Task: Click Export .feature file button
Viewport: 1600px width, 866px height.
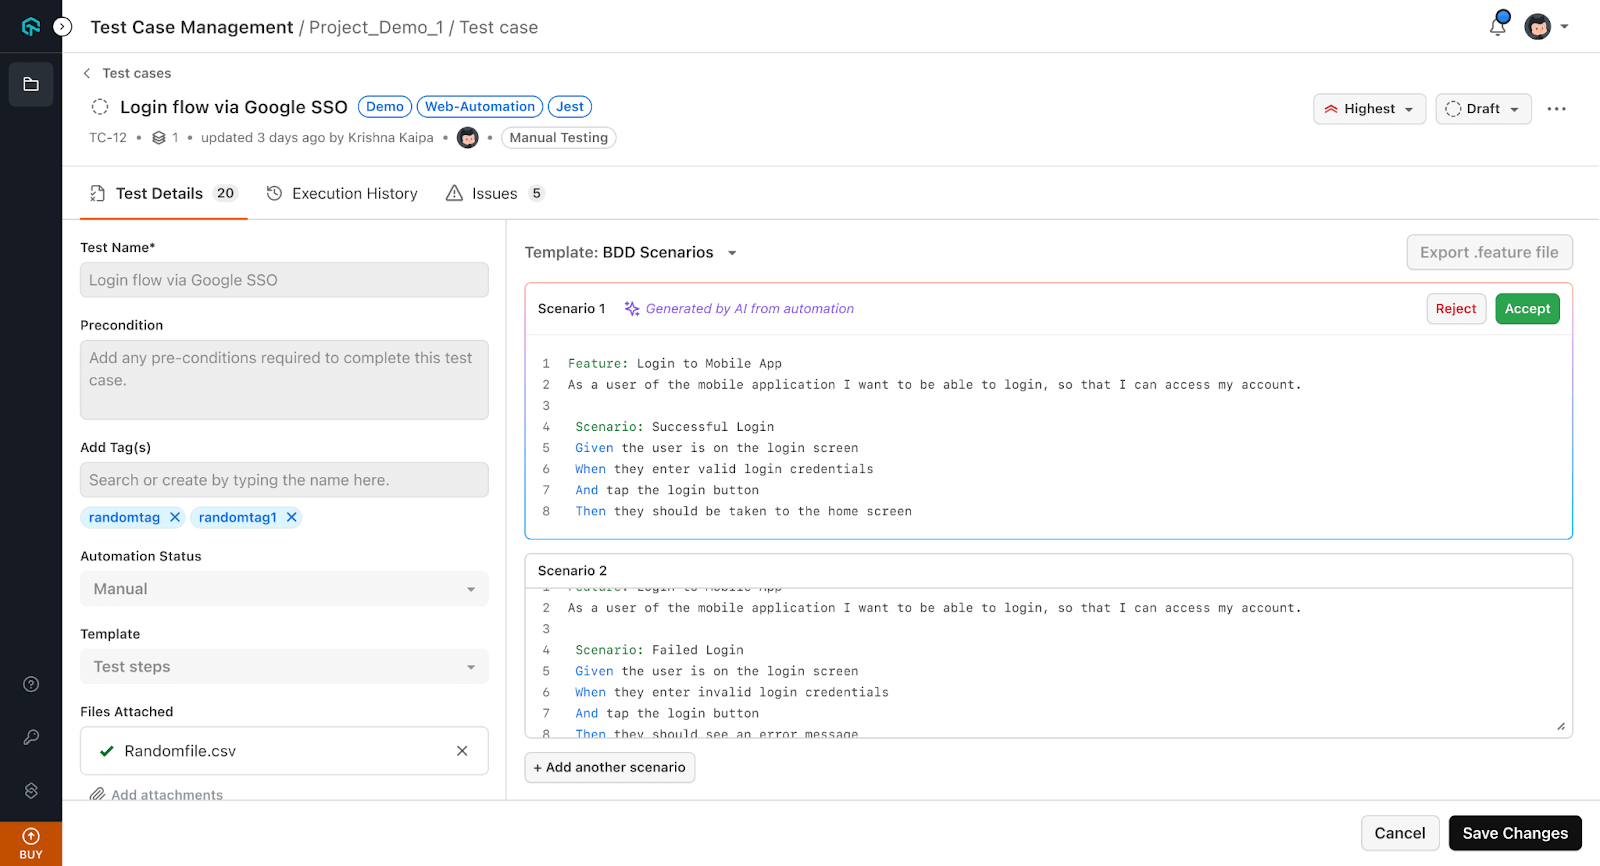Action: click(x=1489, y=253)
